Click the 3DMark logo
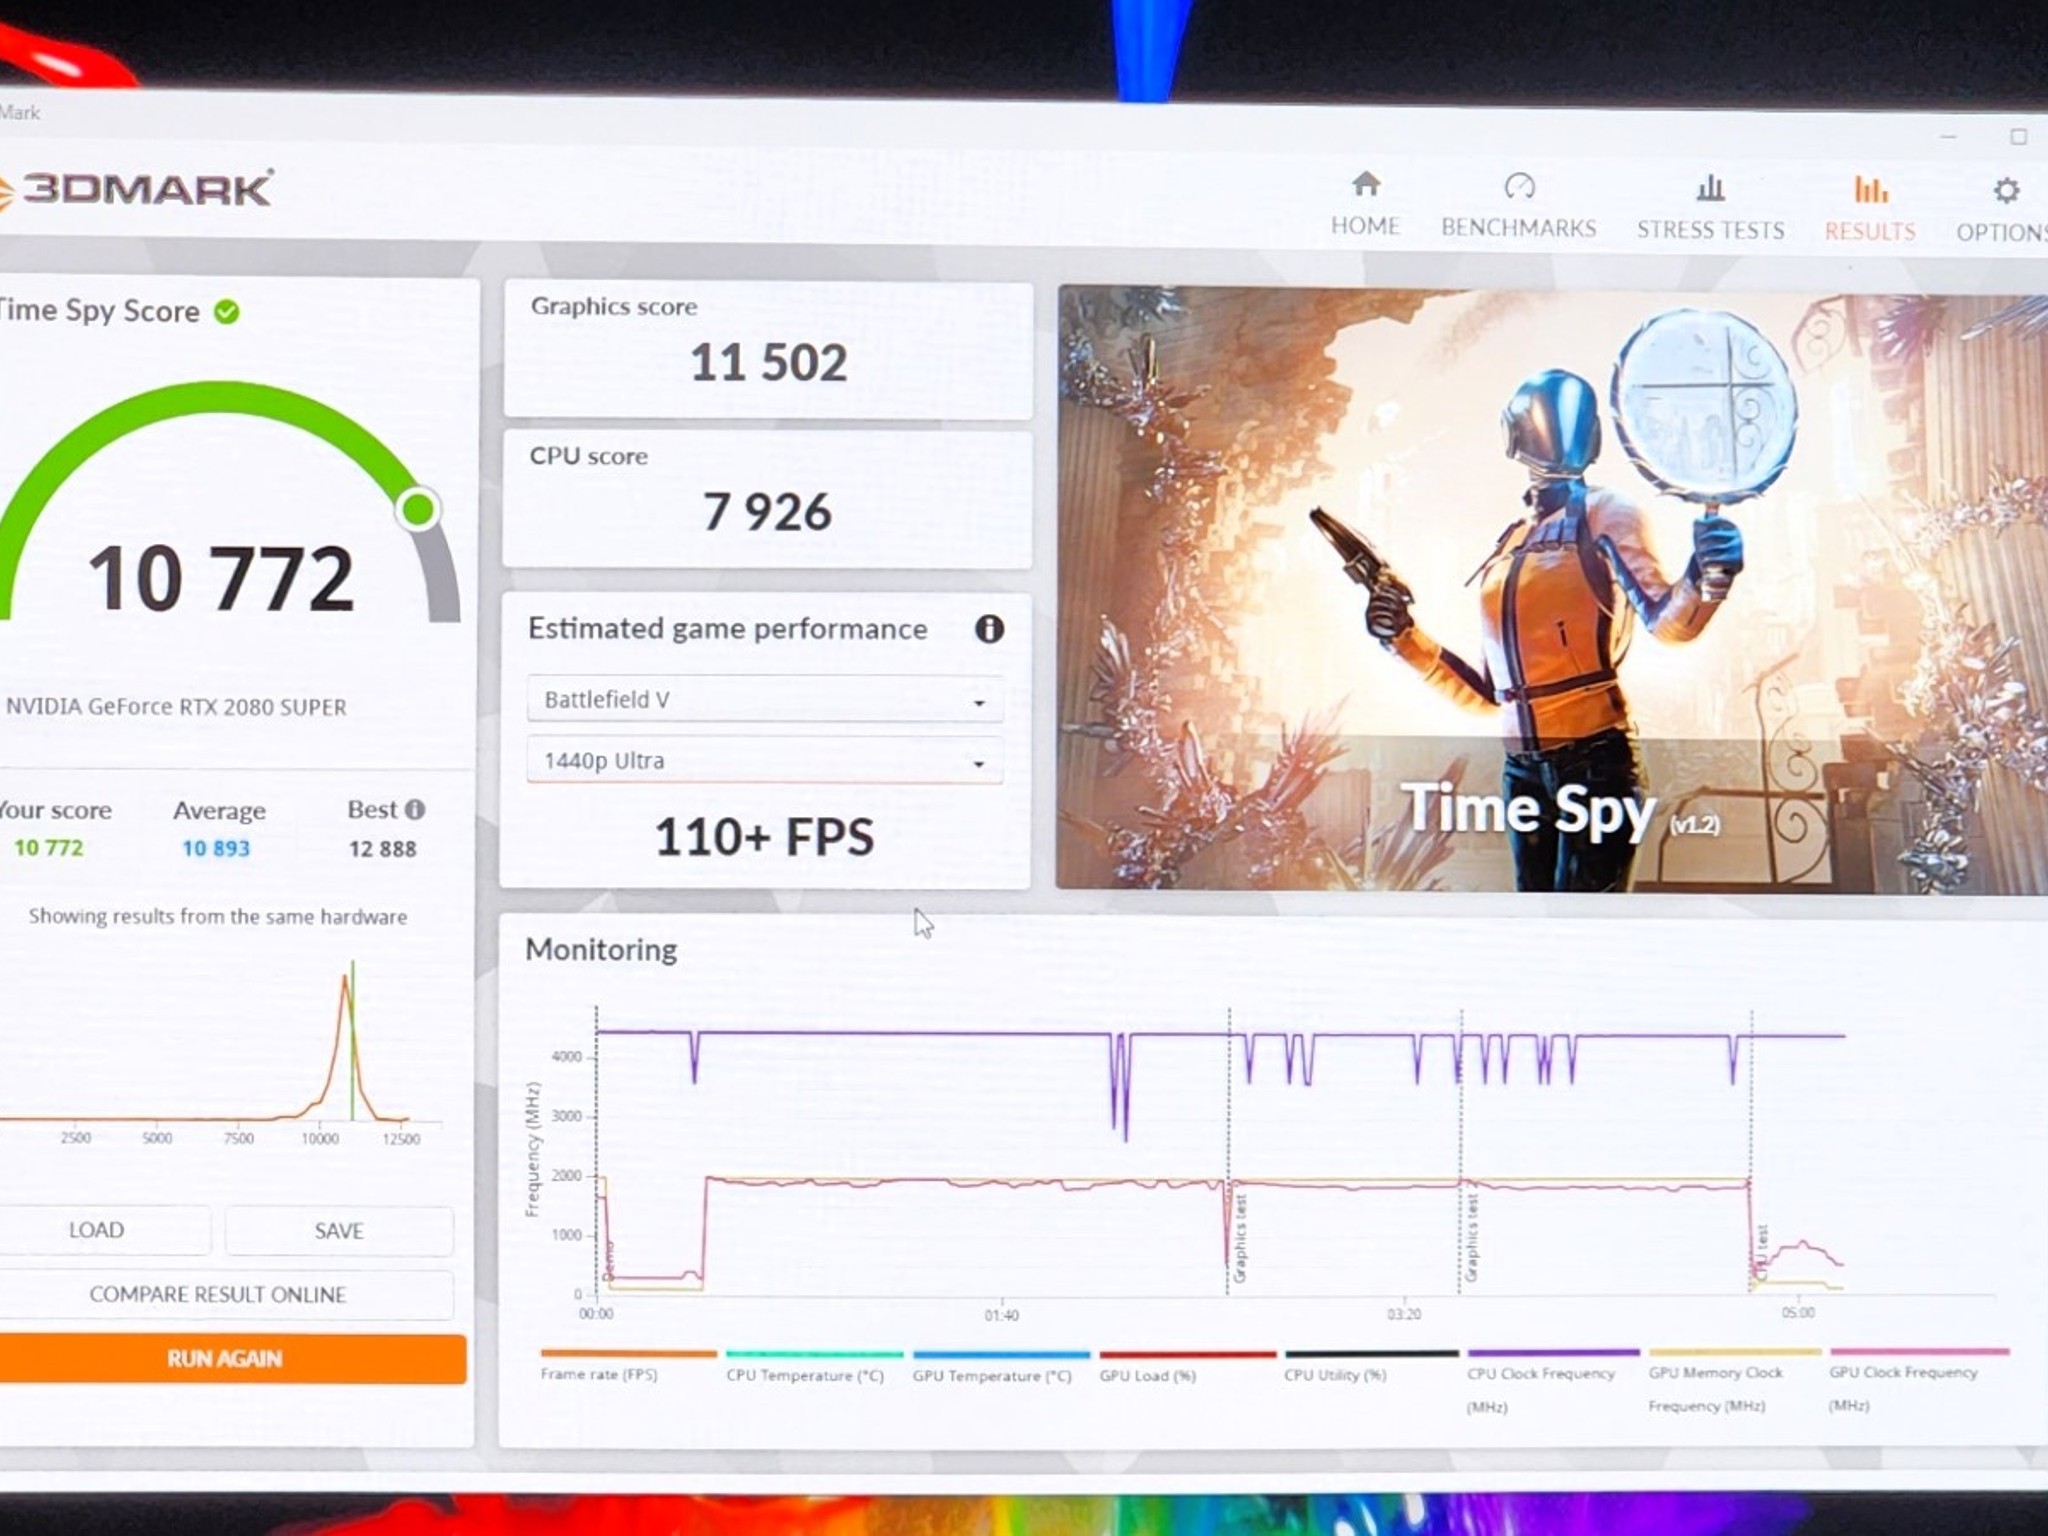Viewport: 2048px width, 1536px height. tap(135, 189)
